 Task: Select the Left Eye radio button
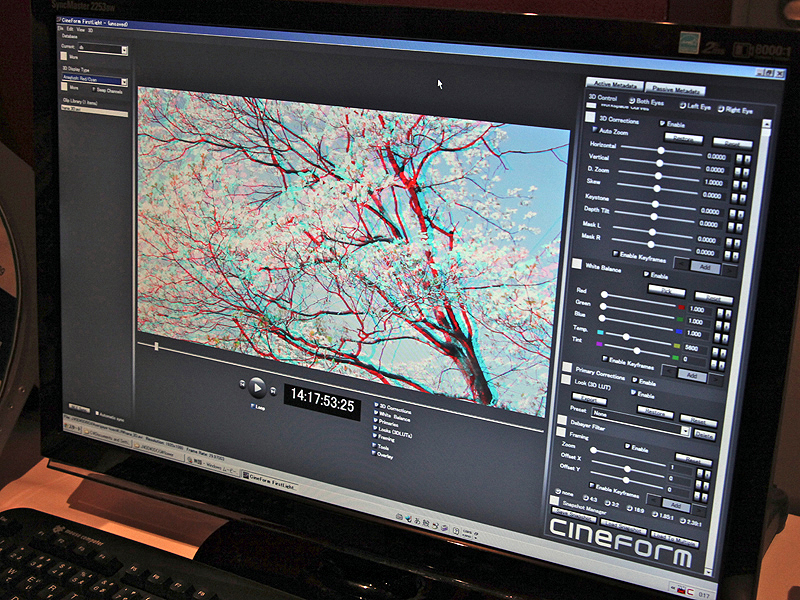pos(683,106)
